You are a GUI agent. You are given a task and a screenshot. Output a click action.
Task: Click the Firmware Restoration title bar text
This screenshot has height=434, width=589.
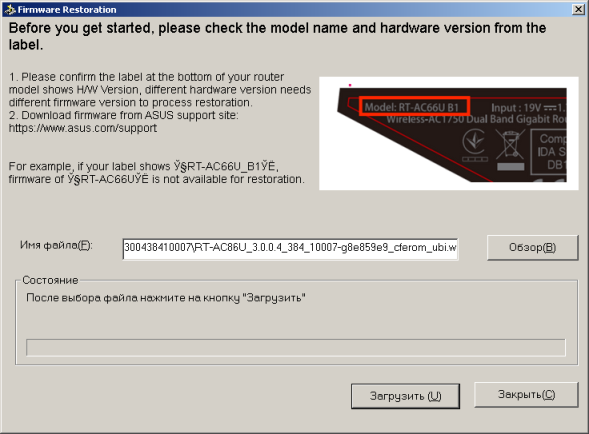click(67, 9)
